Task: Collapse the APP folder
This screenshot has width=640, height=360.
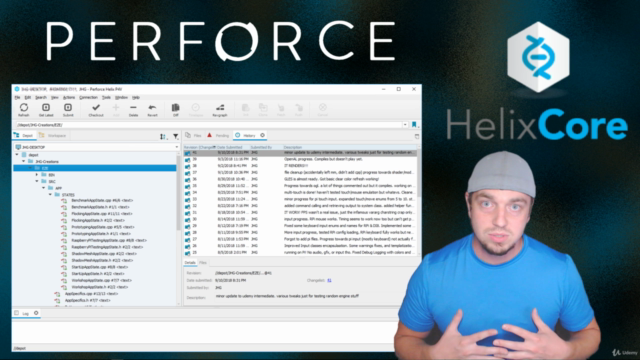Action: pyautogui.click(x=44, y=188)
